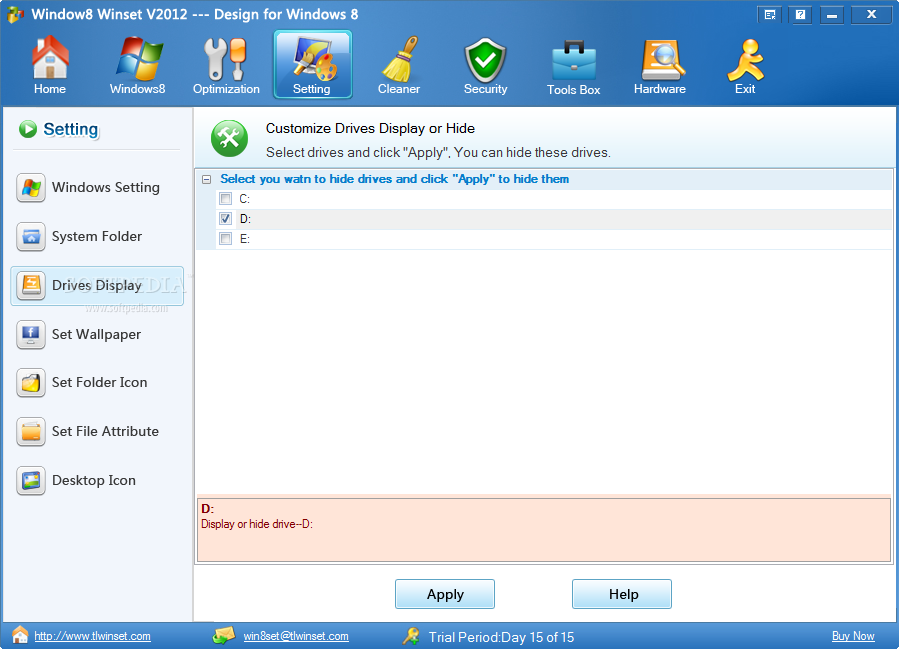
Task: Open the Hardware magnifier icon
Action: click(662, 60)
